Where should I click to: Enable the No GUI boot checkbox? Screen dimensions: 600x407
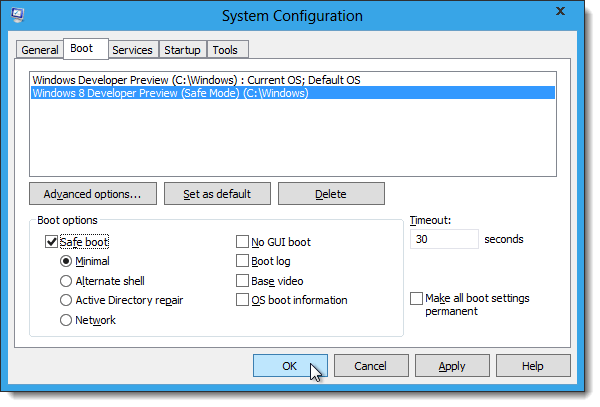(243, 241)
